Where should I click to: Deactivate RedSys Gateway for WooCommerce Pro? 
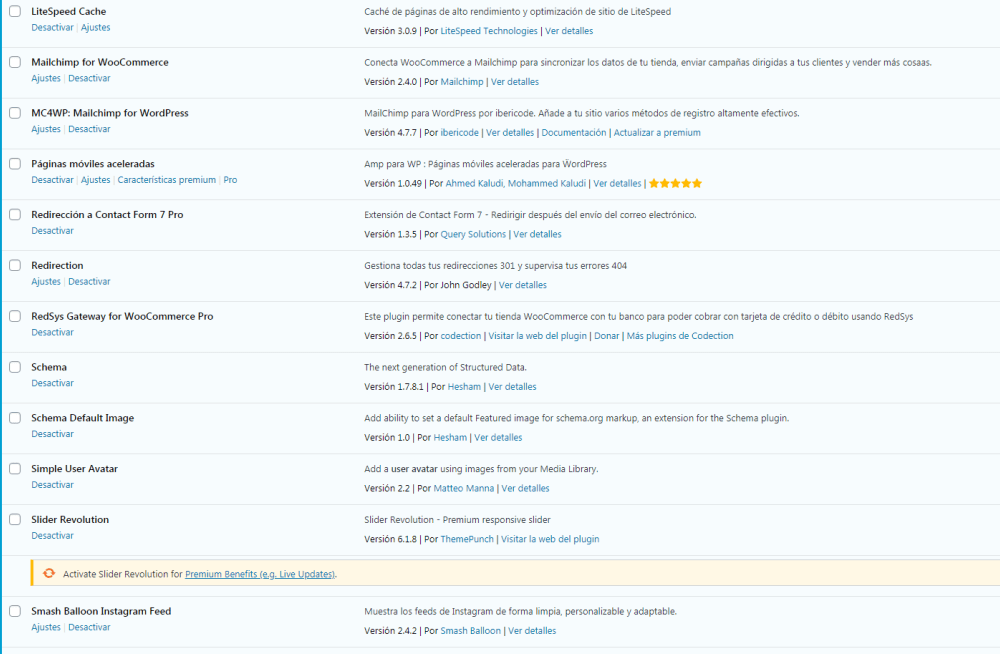[52, 332]
